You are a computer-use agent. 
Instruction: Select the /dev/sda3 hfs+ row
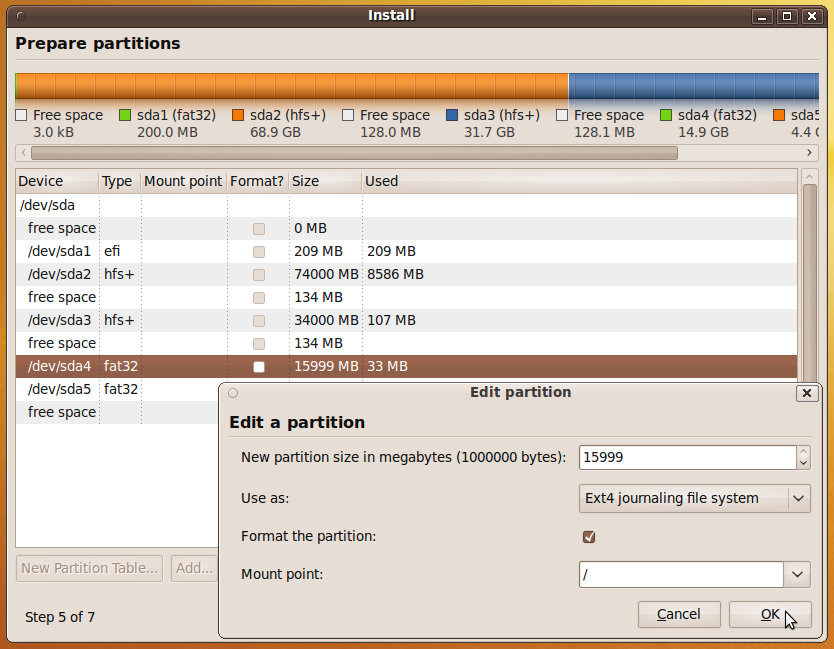(x=406, y=320)
